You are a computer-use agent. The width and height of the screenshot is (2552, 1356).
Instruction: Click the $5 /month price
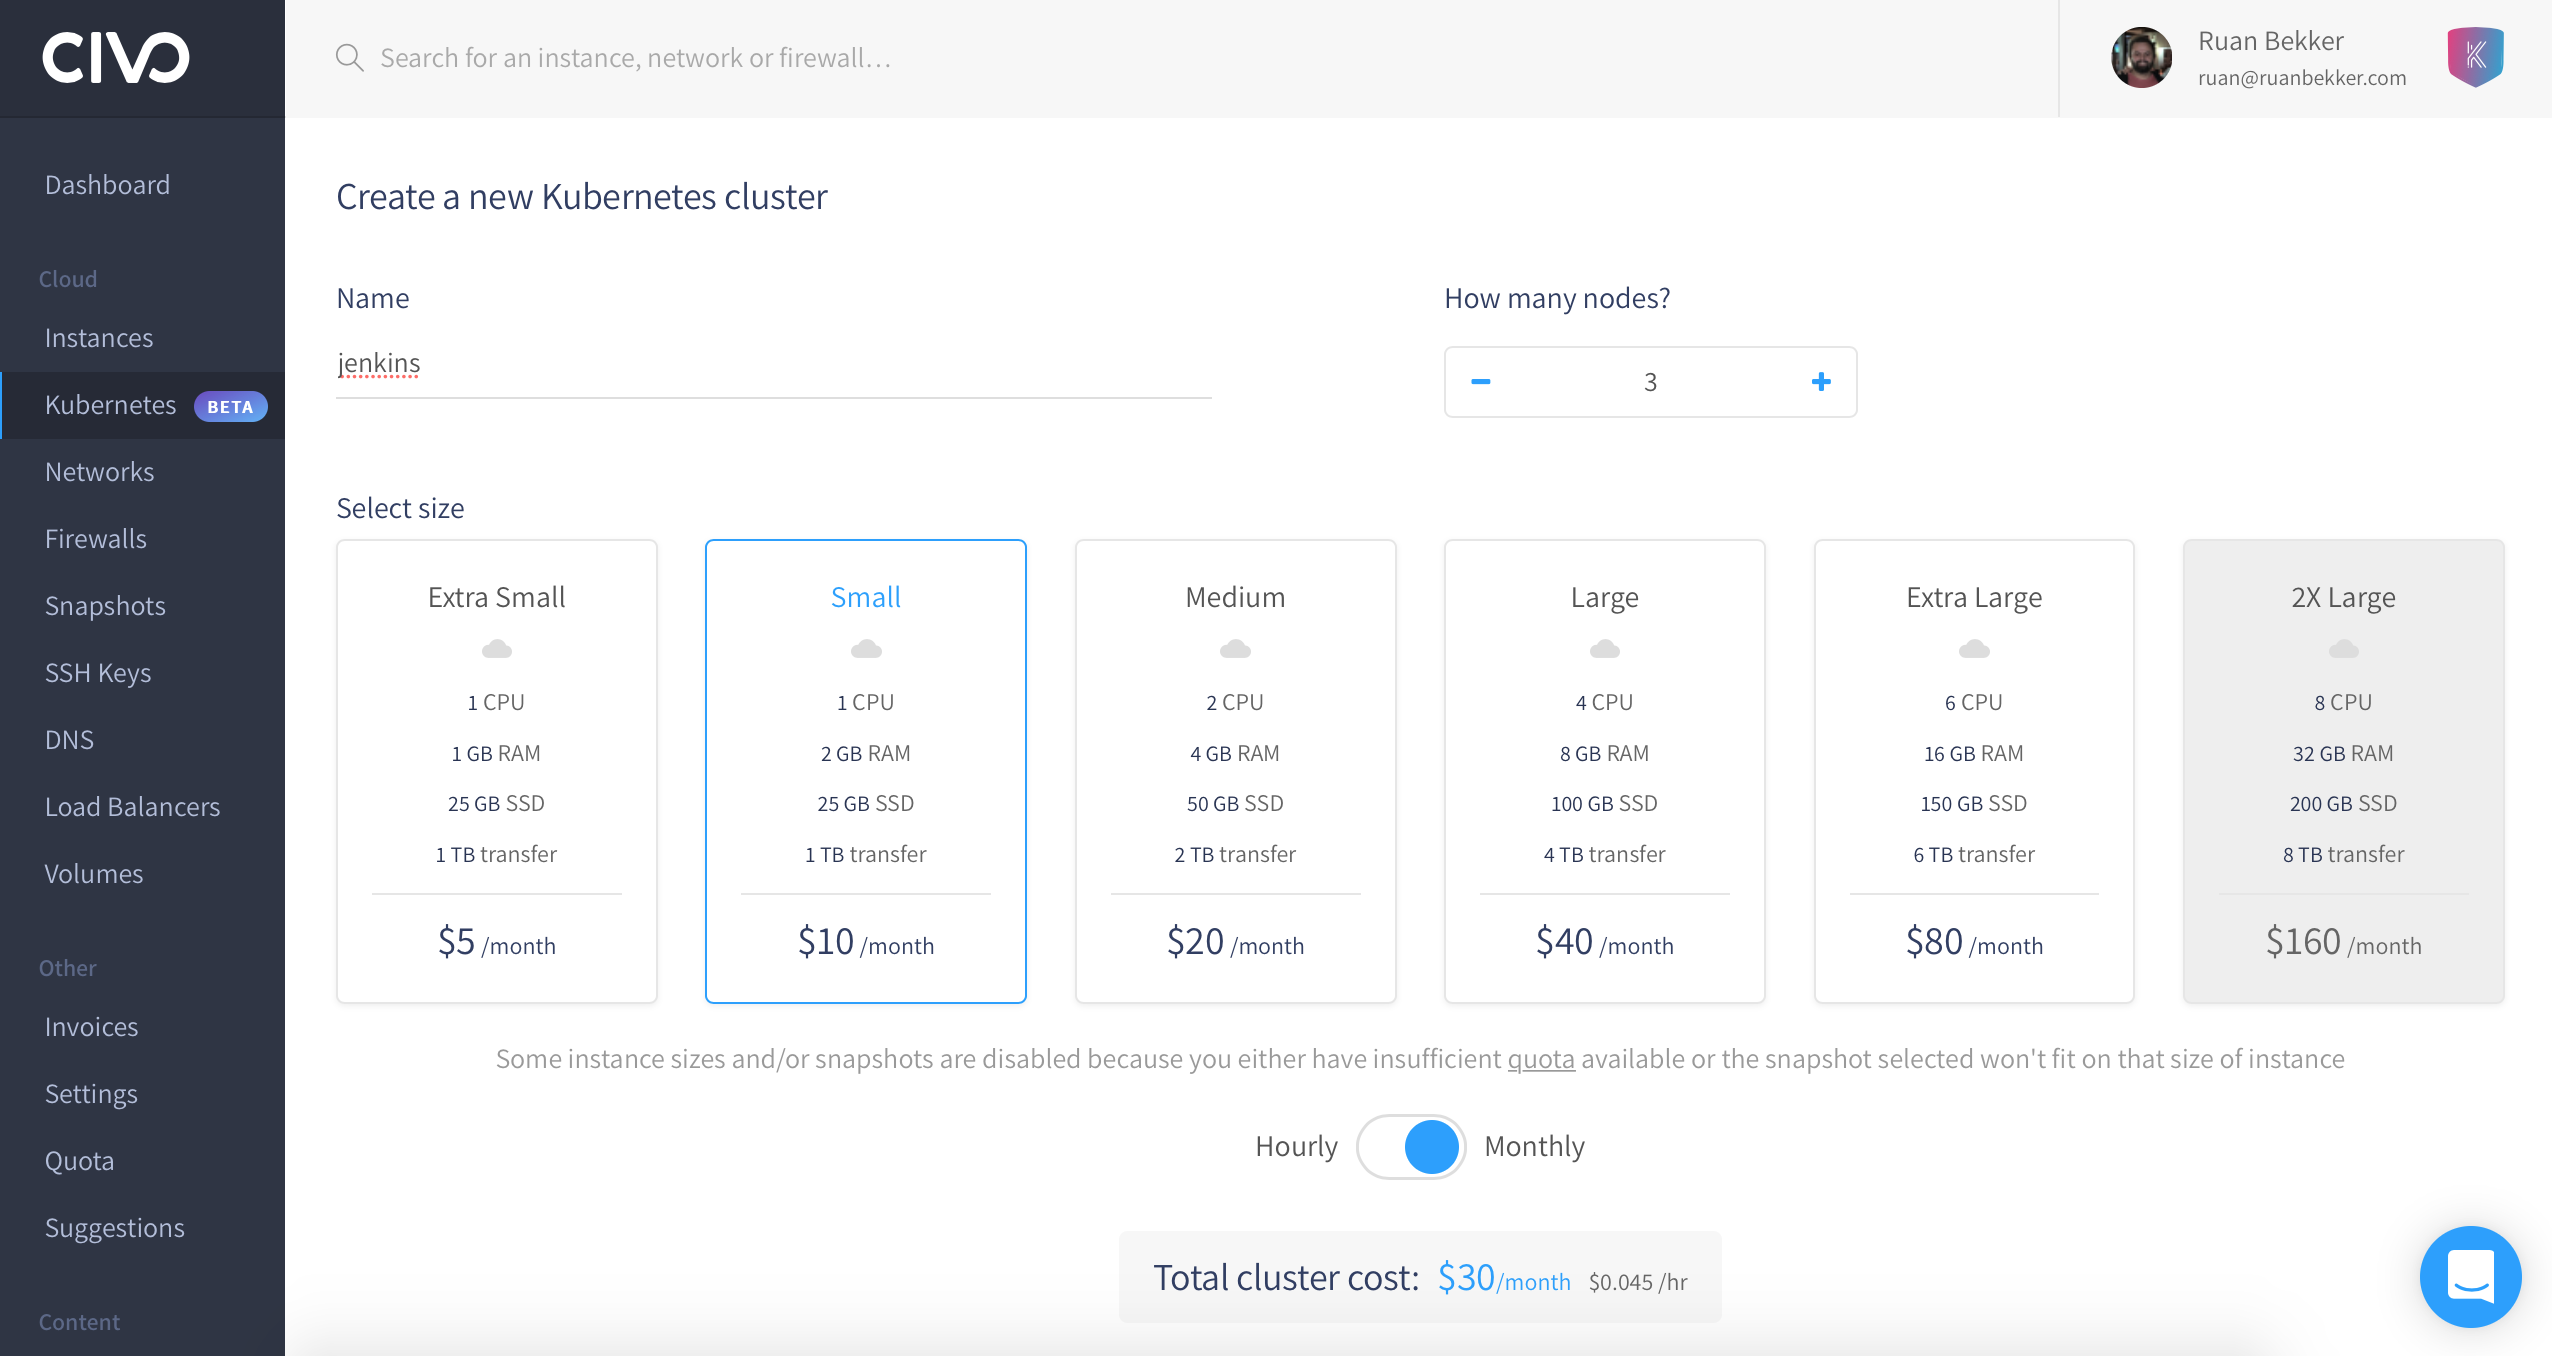[x=497, y=942]
